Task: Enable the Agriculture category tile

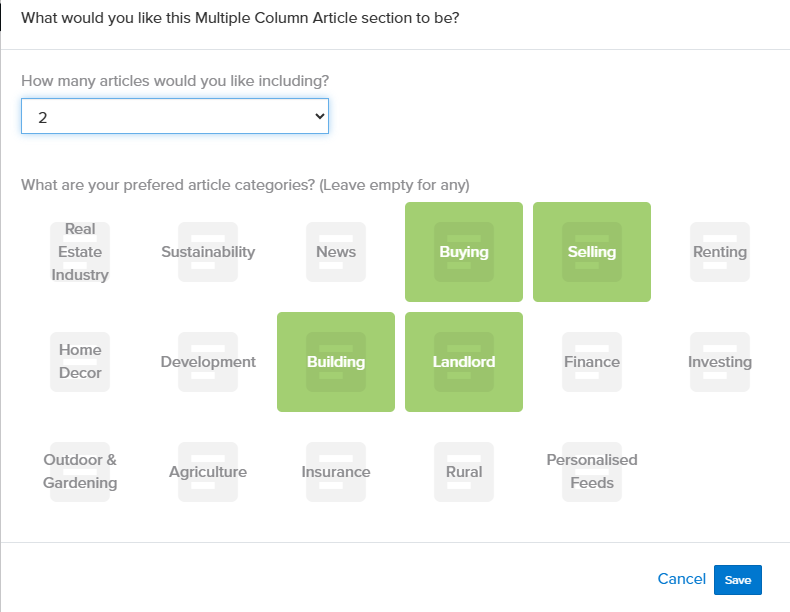Action: click(x=208, y=472)
